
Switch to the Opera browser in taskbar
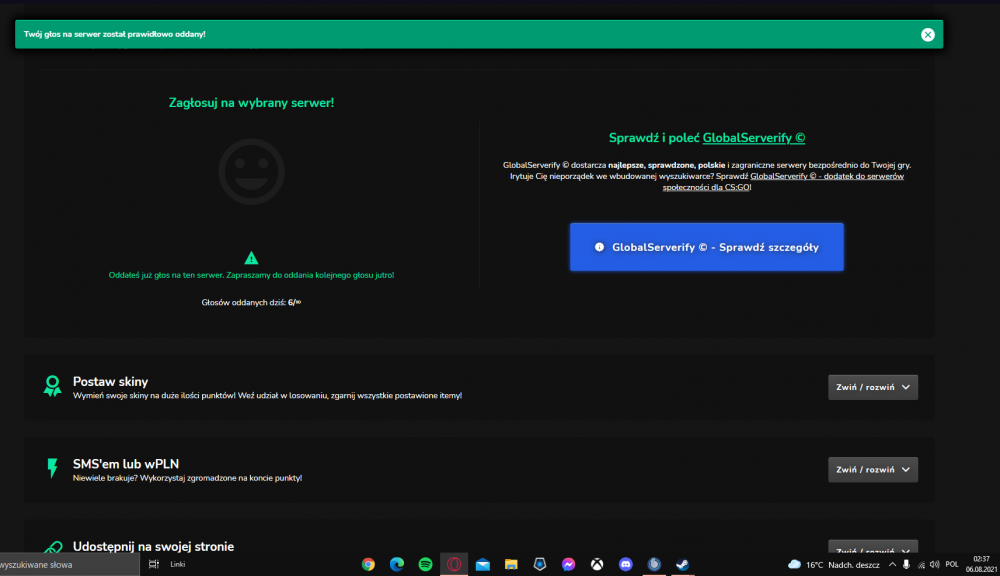pos(454,564)
